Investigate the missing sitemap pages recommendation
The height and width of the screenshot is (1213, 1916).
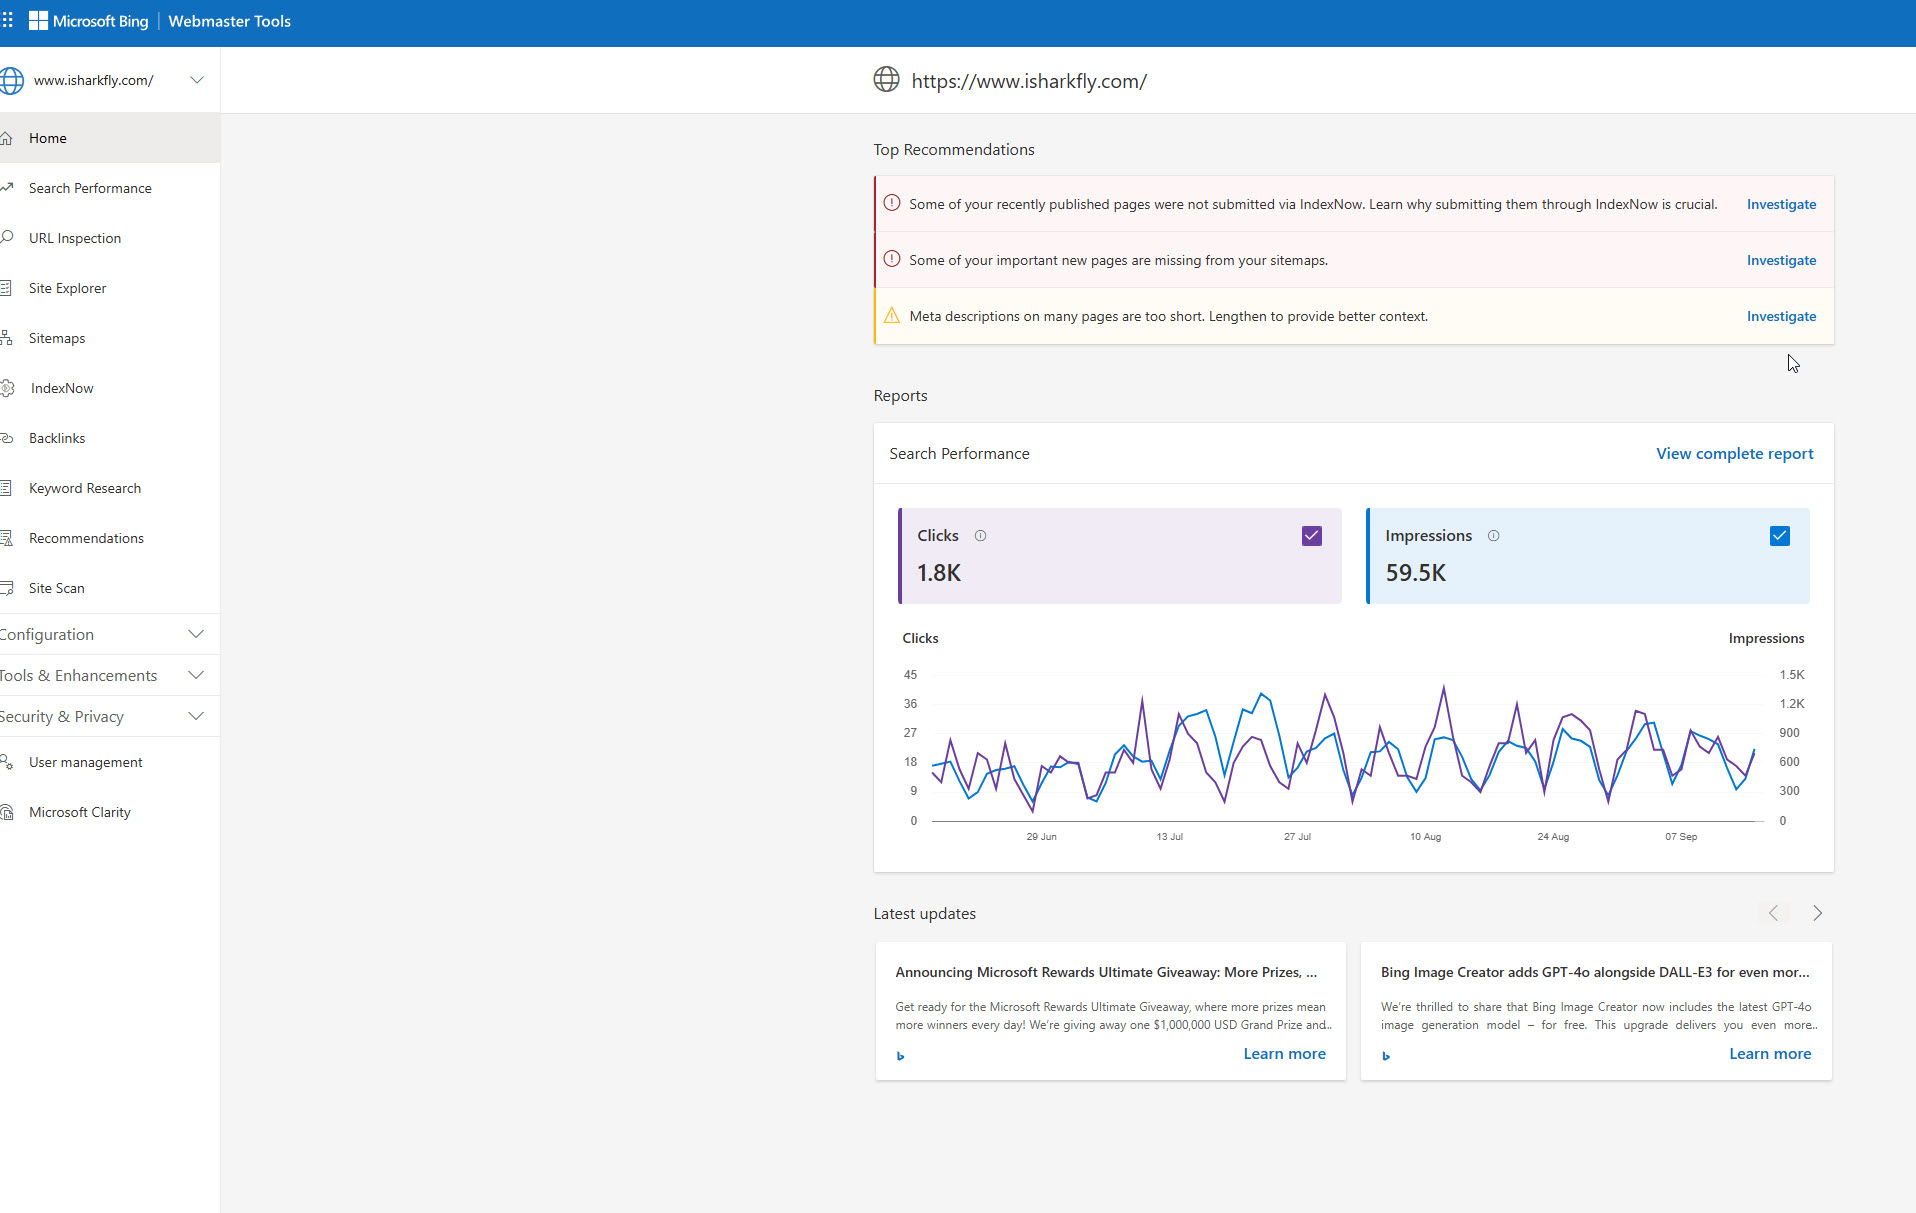(x=1781, y=260)
